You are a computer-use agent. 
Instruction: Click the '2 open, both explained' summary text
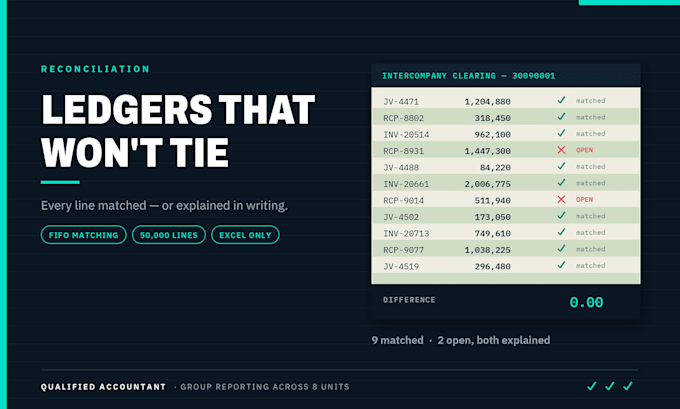[494, 340]
